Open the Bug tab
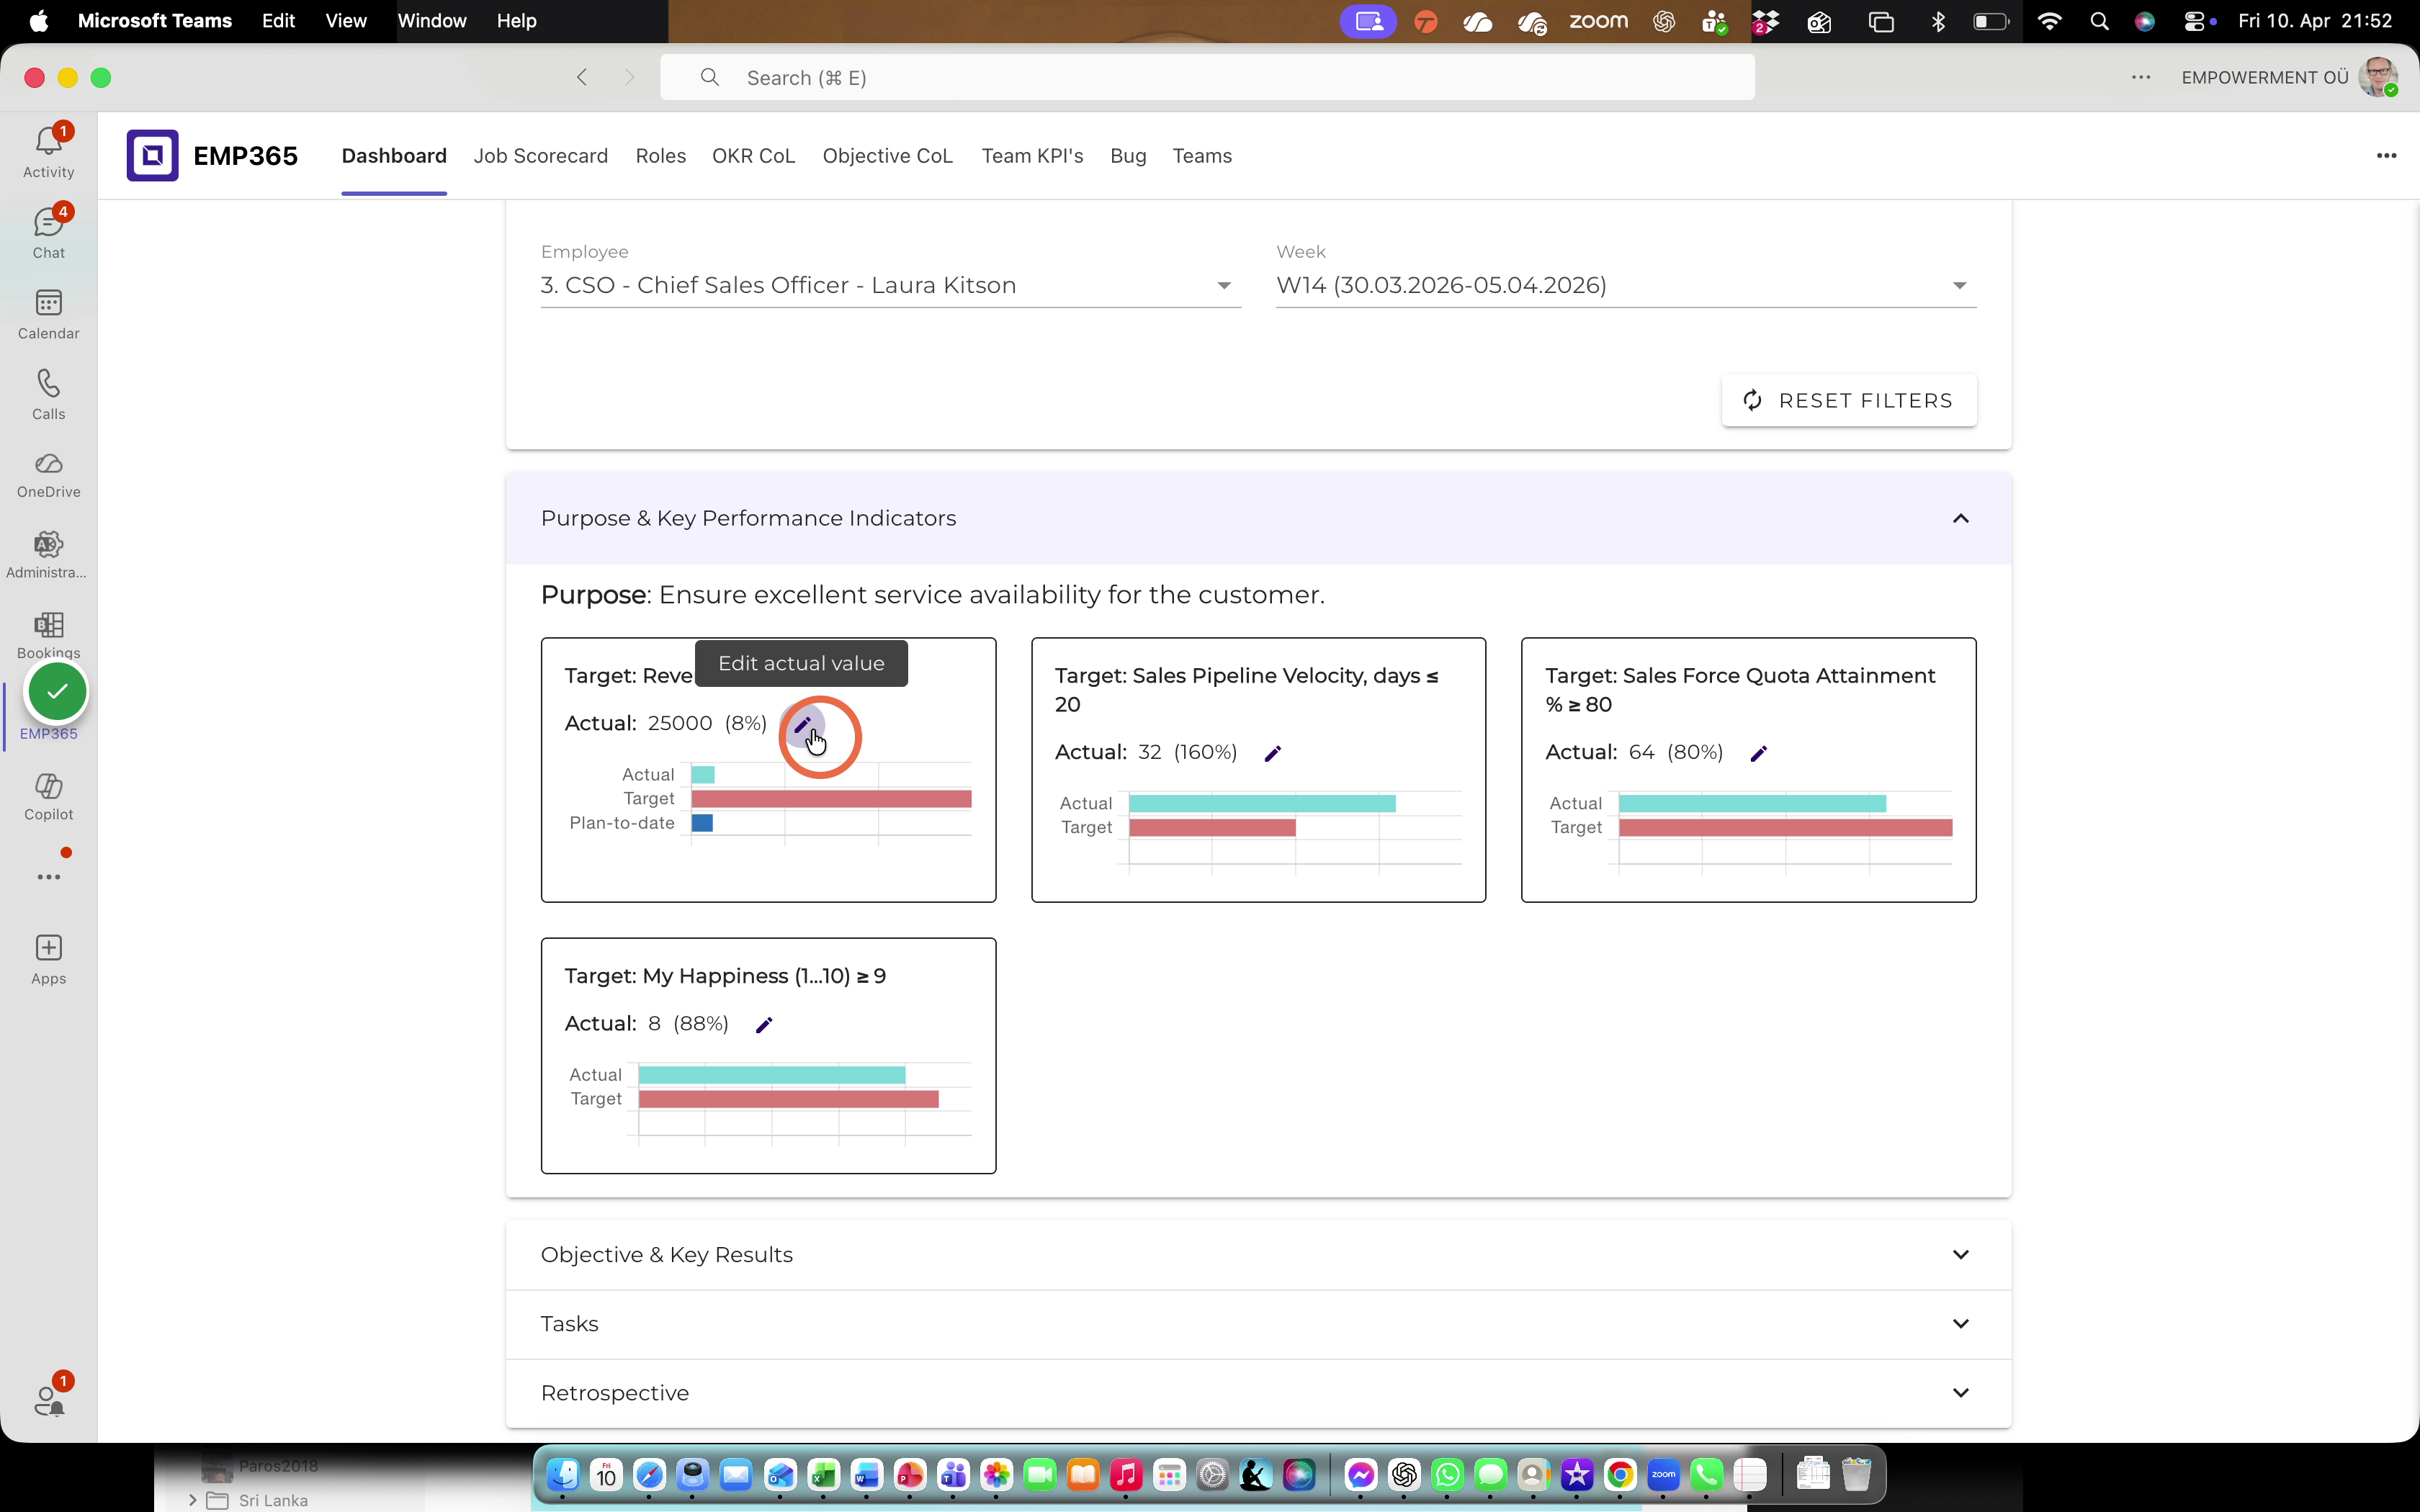Image resolution: width=2420 pixels, height=1512 pixels. (x=1128, y=156)
